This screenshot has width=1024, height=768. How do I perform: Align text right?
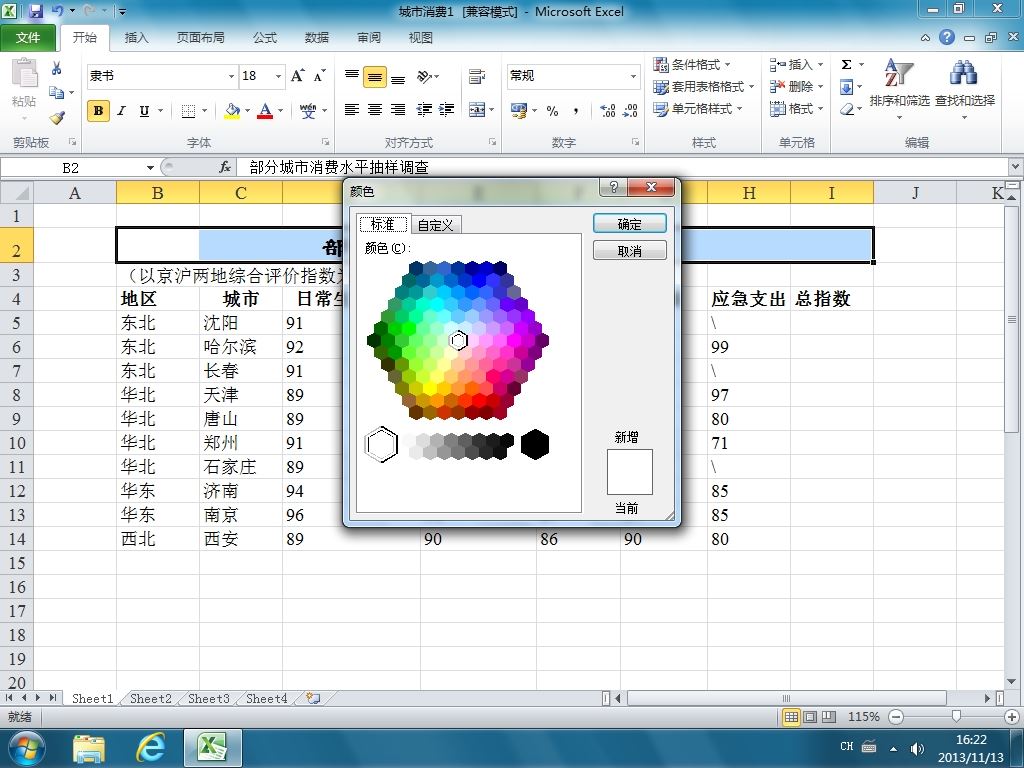point(398,110)
